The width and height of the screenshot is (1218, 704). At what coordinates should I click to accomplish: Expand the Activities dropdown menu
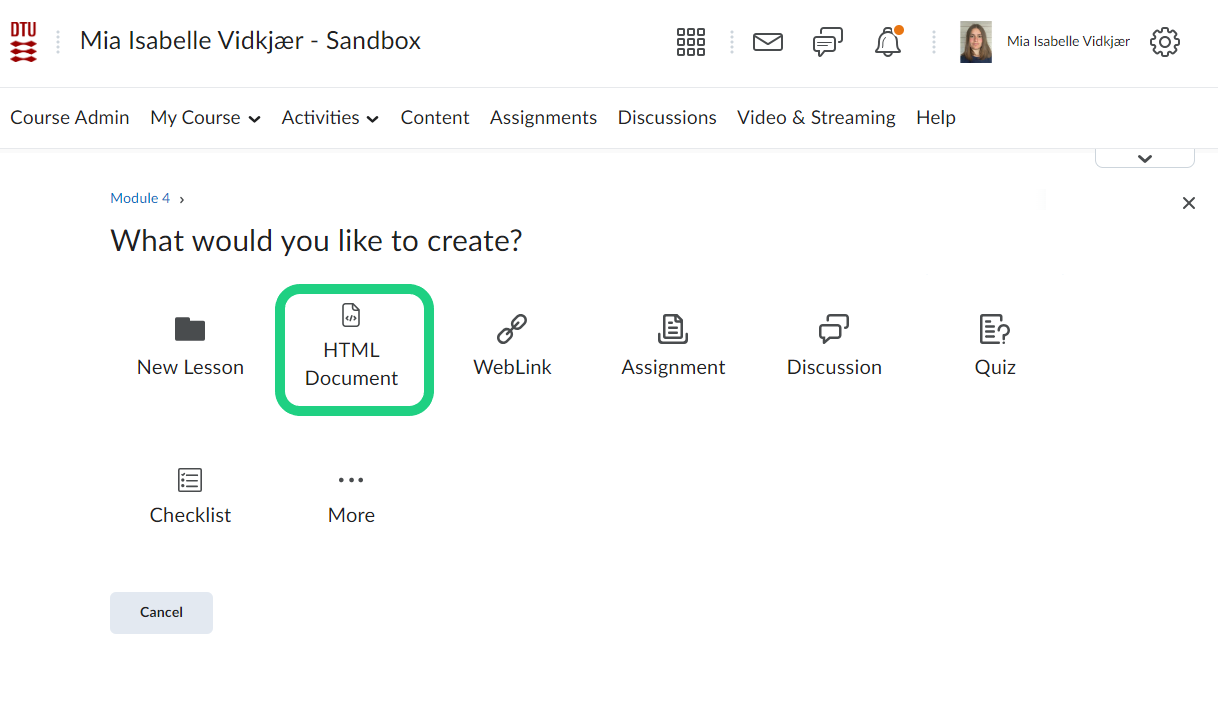coord(330,118)
